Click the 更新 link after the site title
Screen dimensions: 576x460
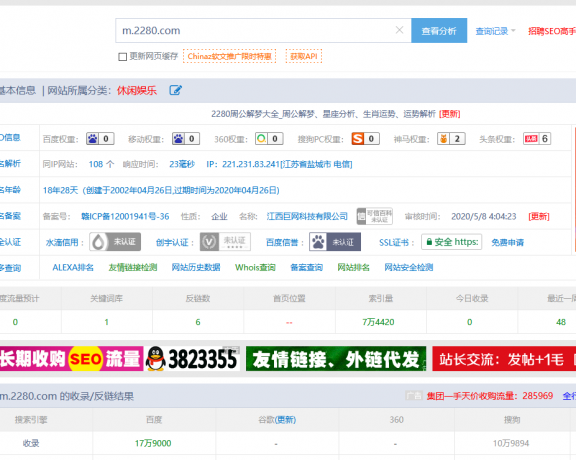click(450, 114)
